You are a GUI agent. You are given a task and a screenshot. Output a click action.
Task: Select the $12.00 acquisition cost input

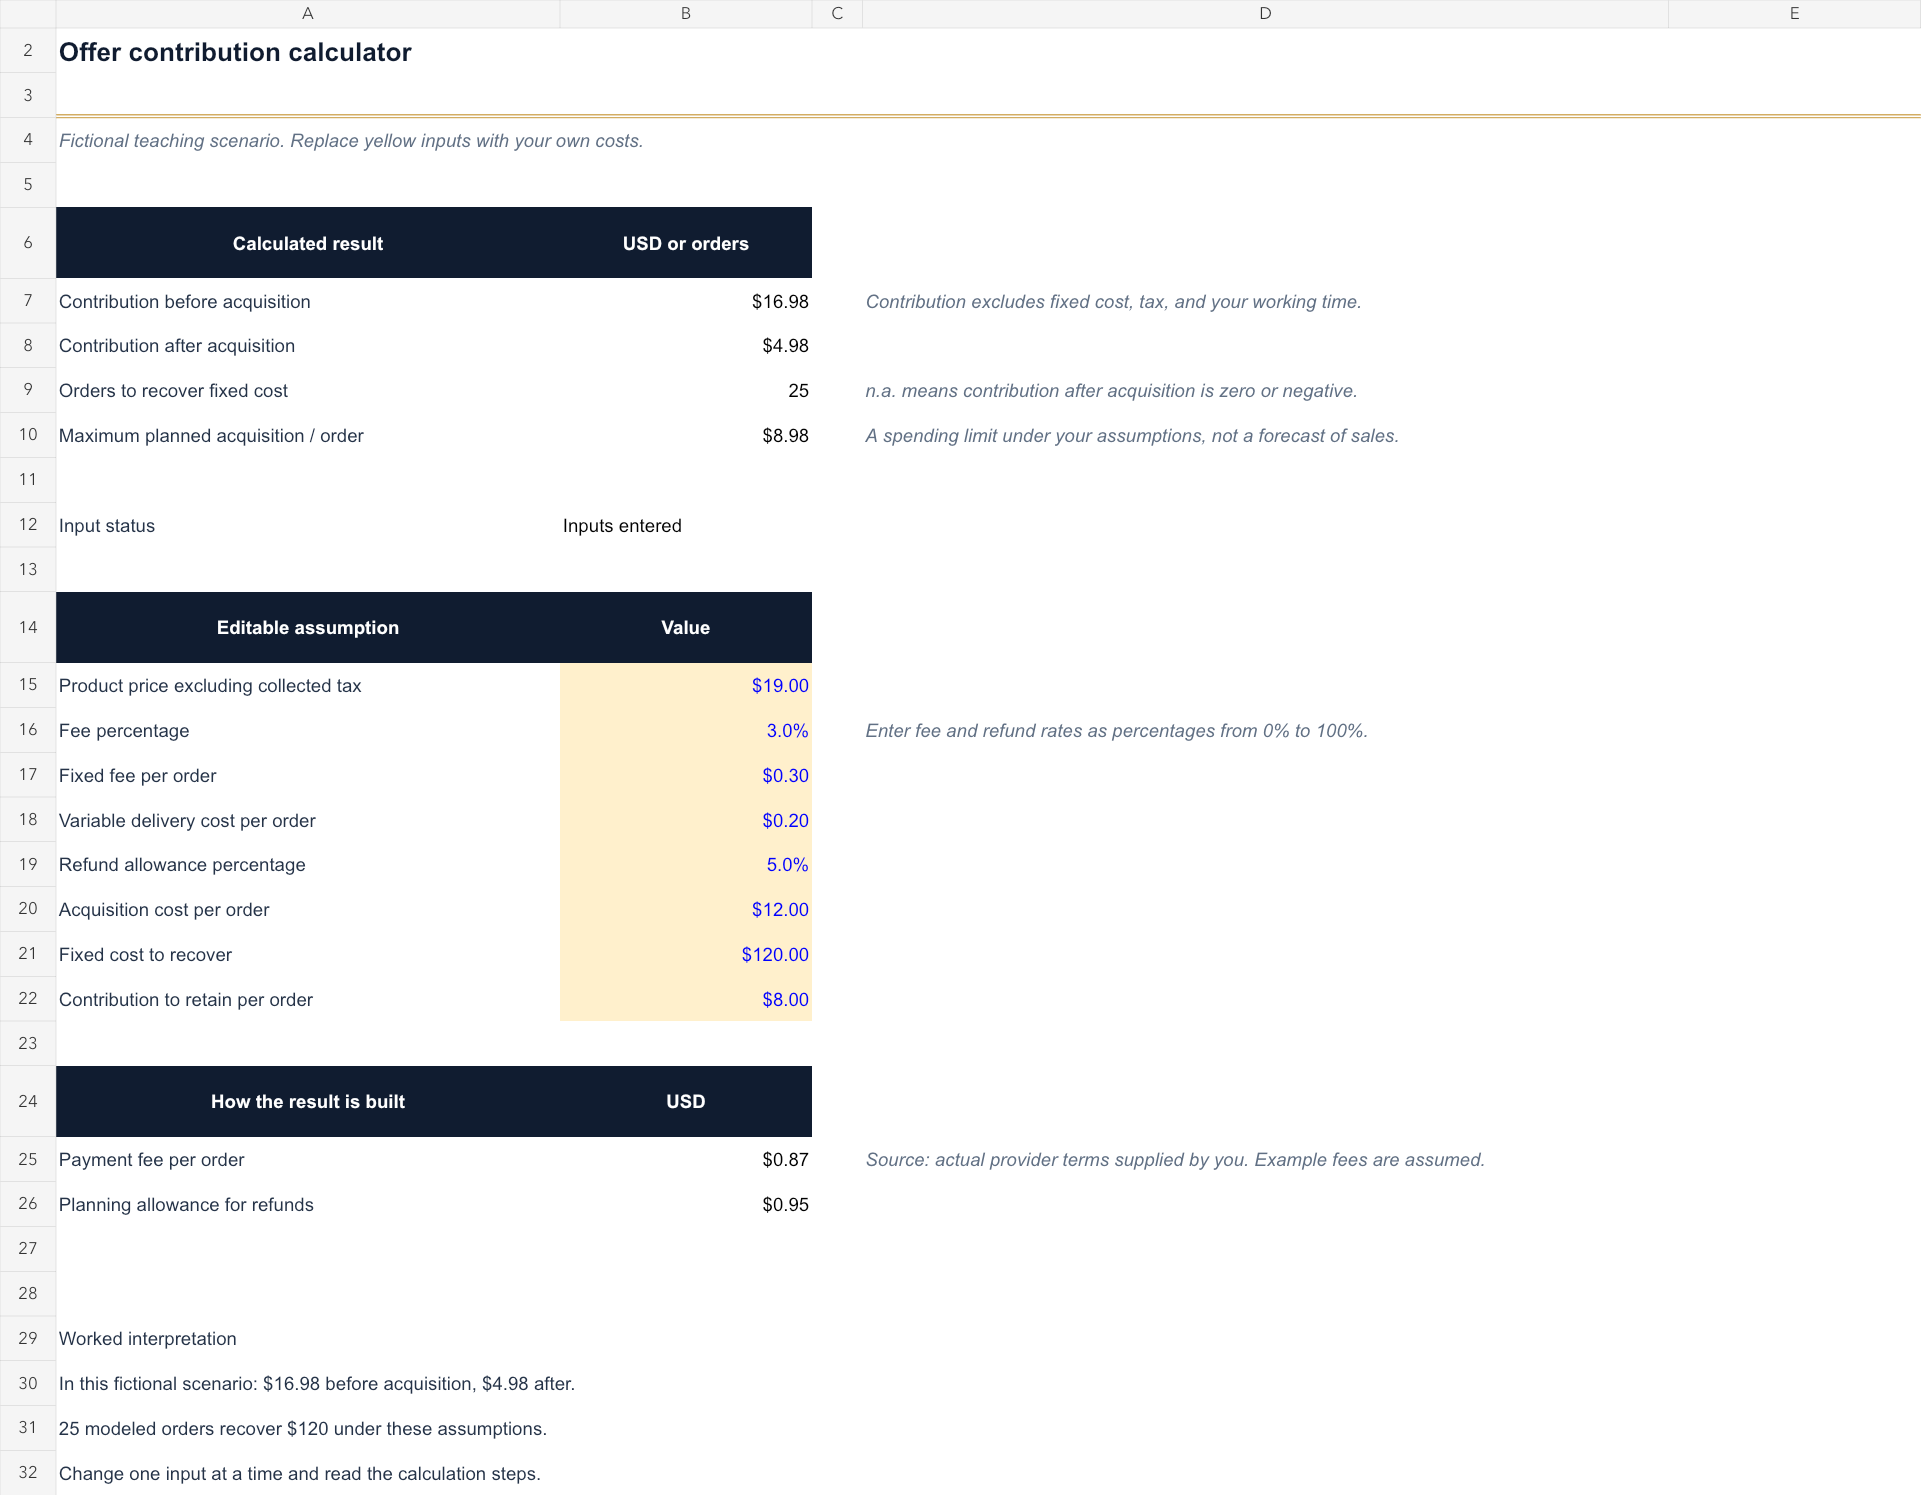(686, 909)
